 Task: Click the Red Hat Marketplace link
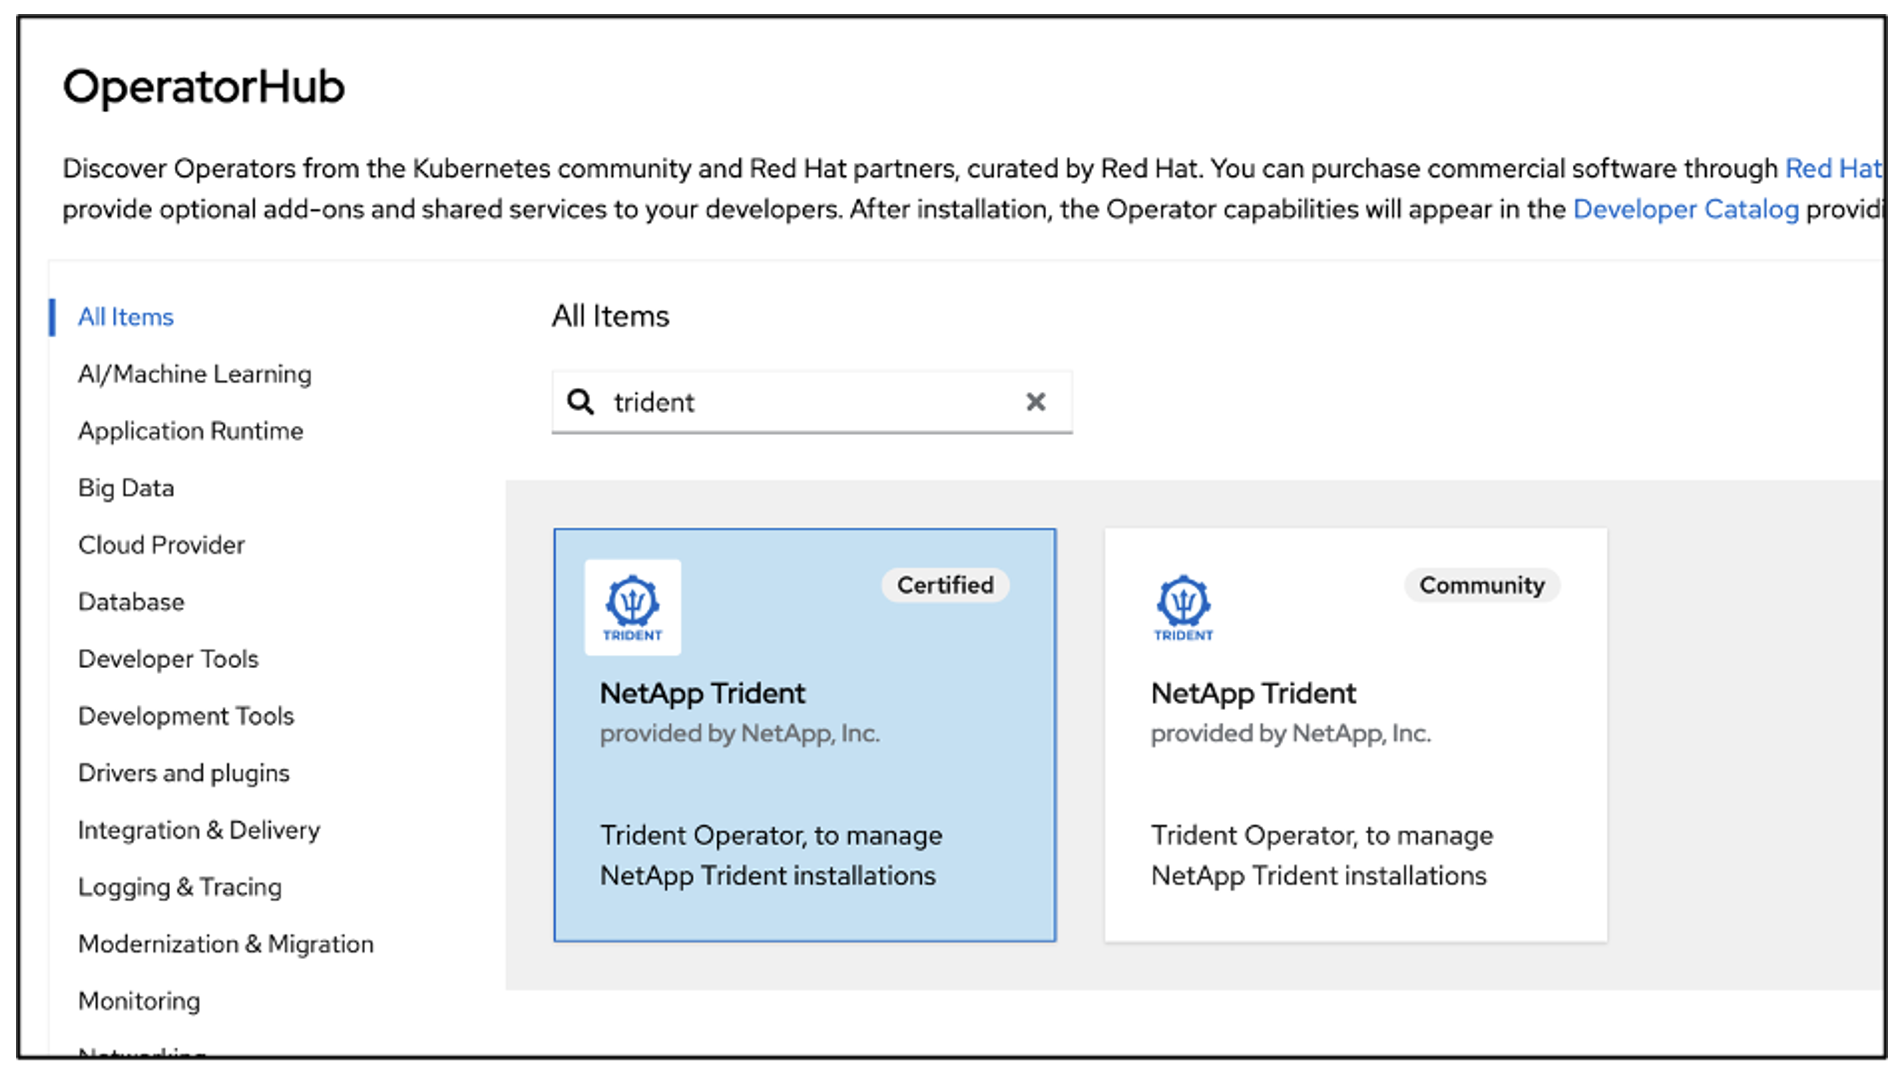click(1835, 168)
